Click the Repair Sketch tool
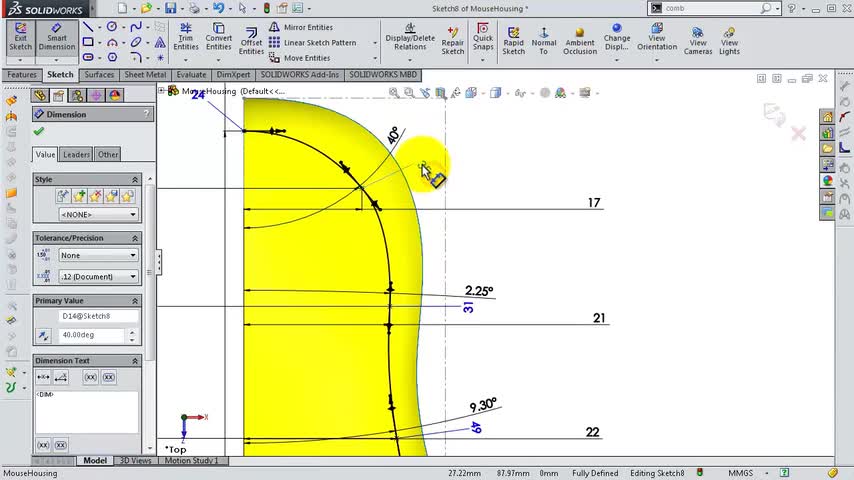The image size is (854, 480). coord(453,41)
